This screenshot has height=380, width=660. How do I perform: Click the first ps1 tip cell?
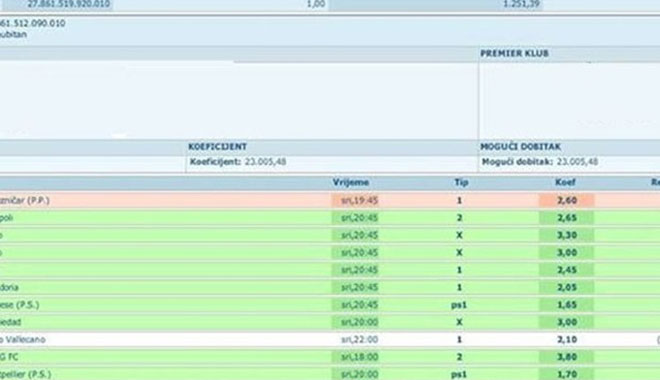click(459, 305)
